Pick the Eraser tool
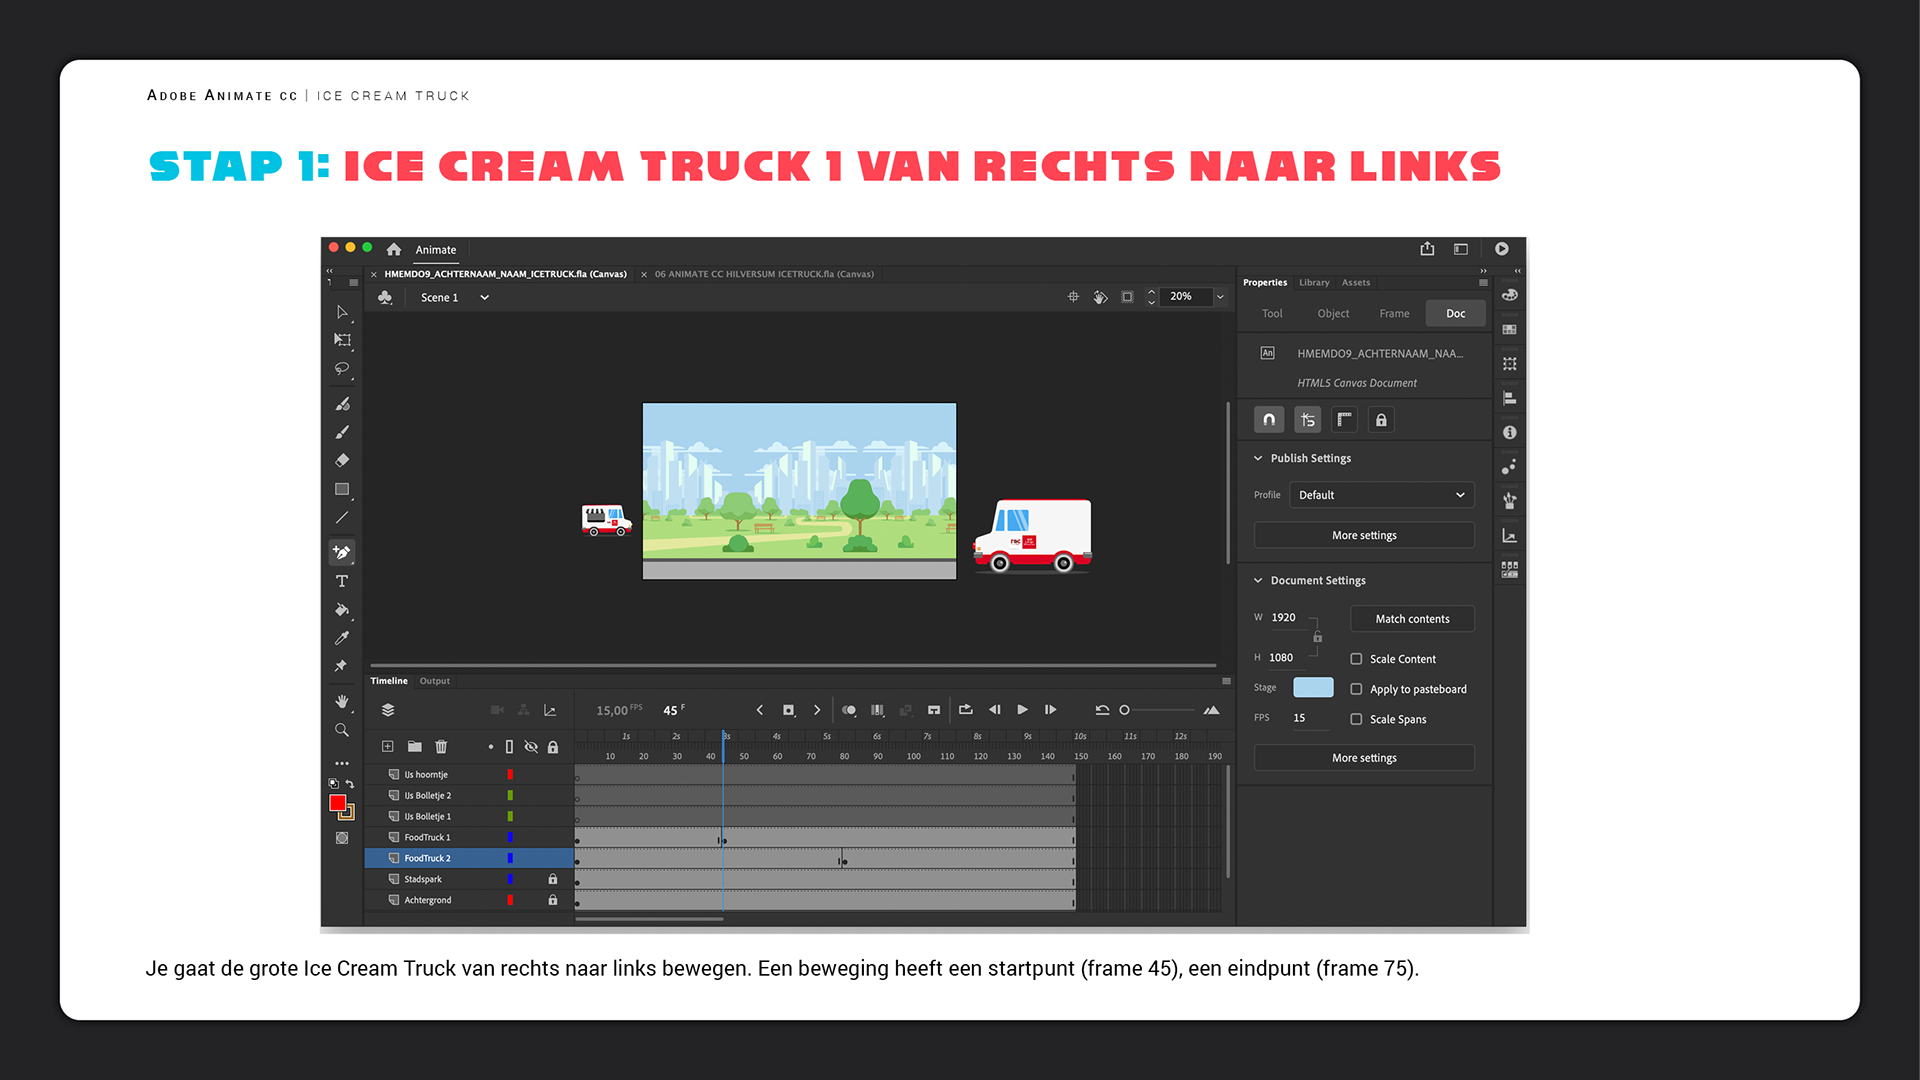Image resolution: width=1920 pixels, height=1080 pixels. [x=342, y=461]
